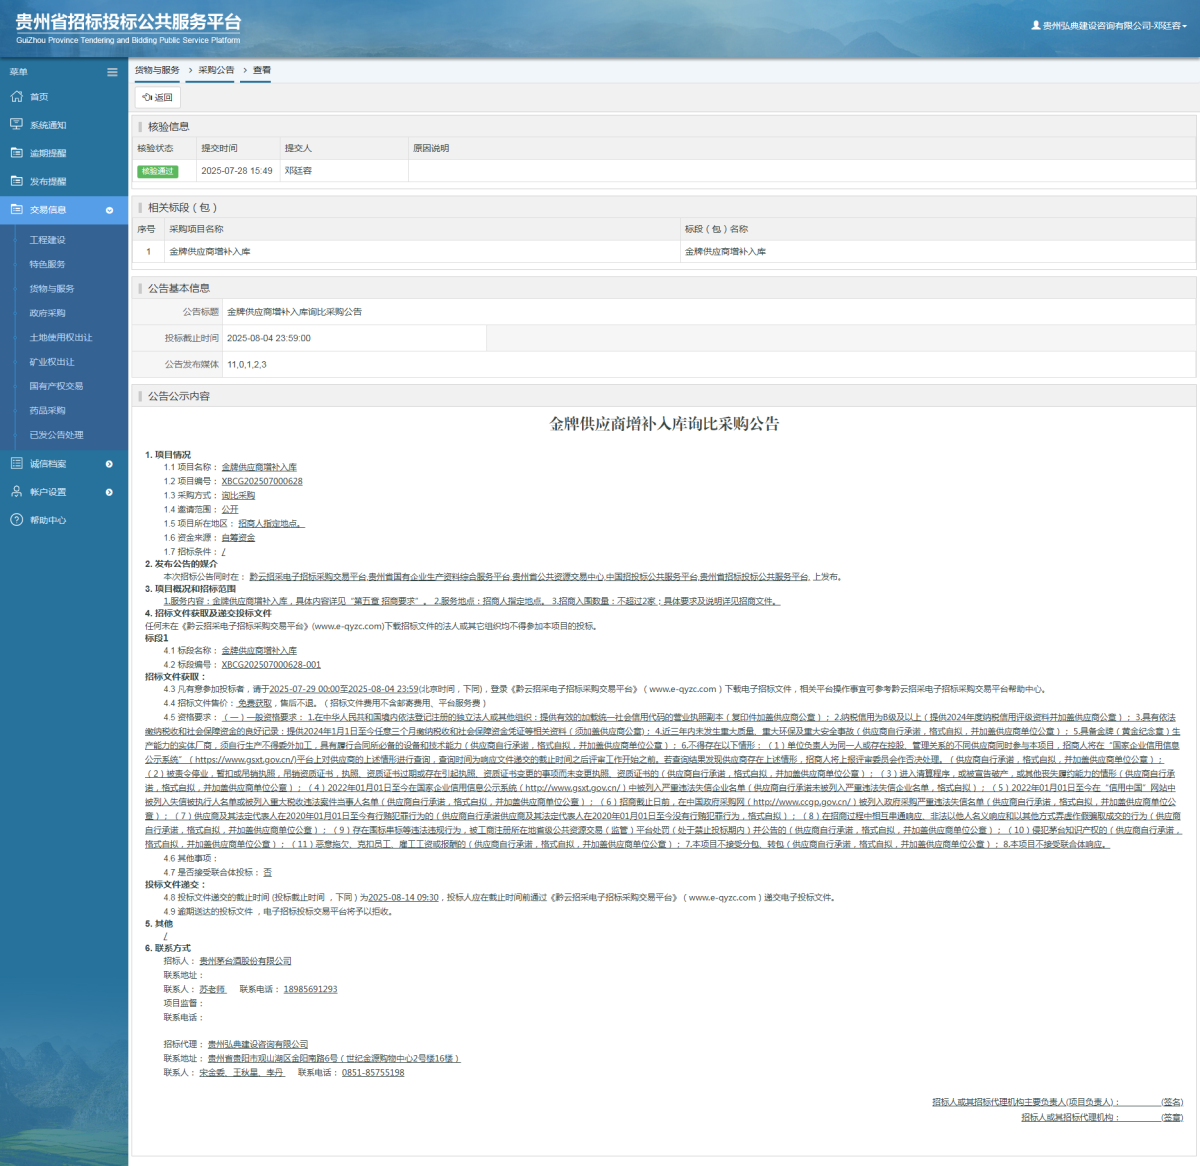Click the 发布提醒 sidebar icon
The width and height of the screenshot is (1200, 1166).
16,181
